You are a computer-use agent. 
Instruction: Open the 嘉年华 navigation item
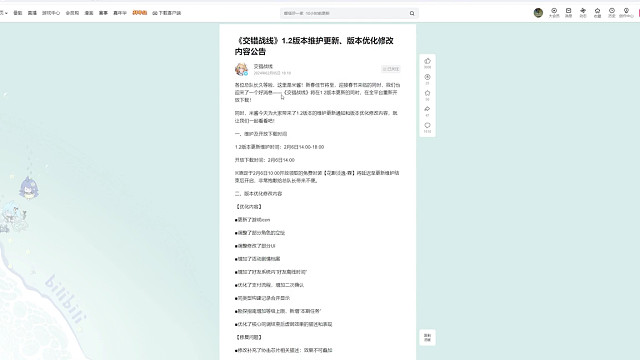(120, 13)
